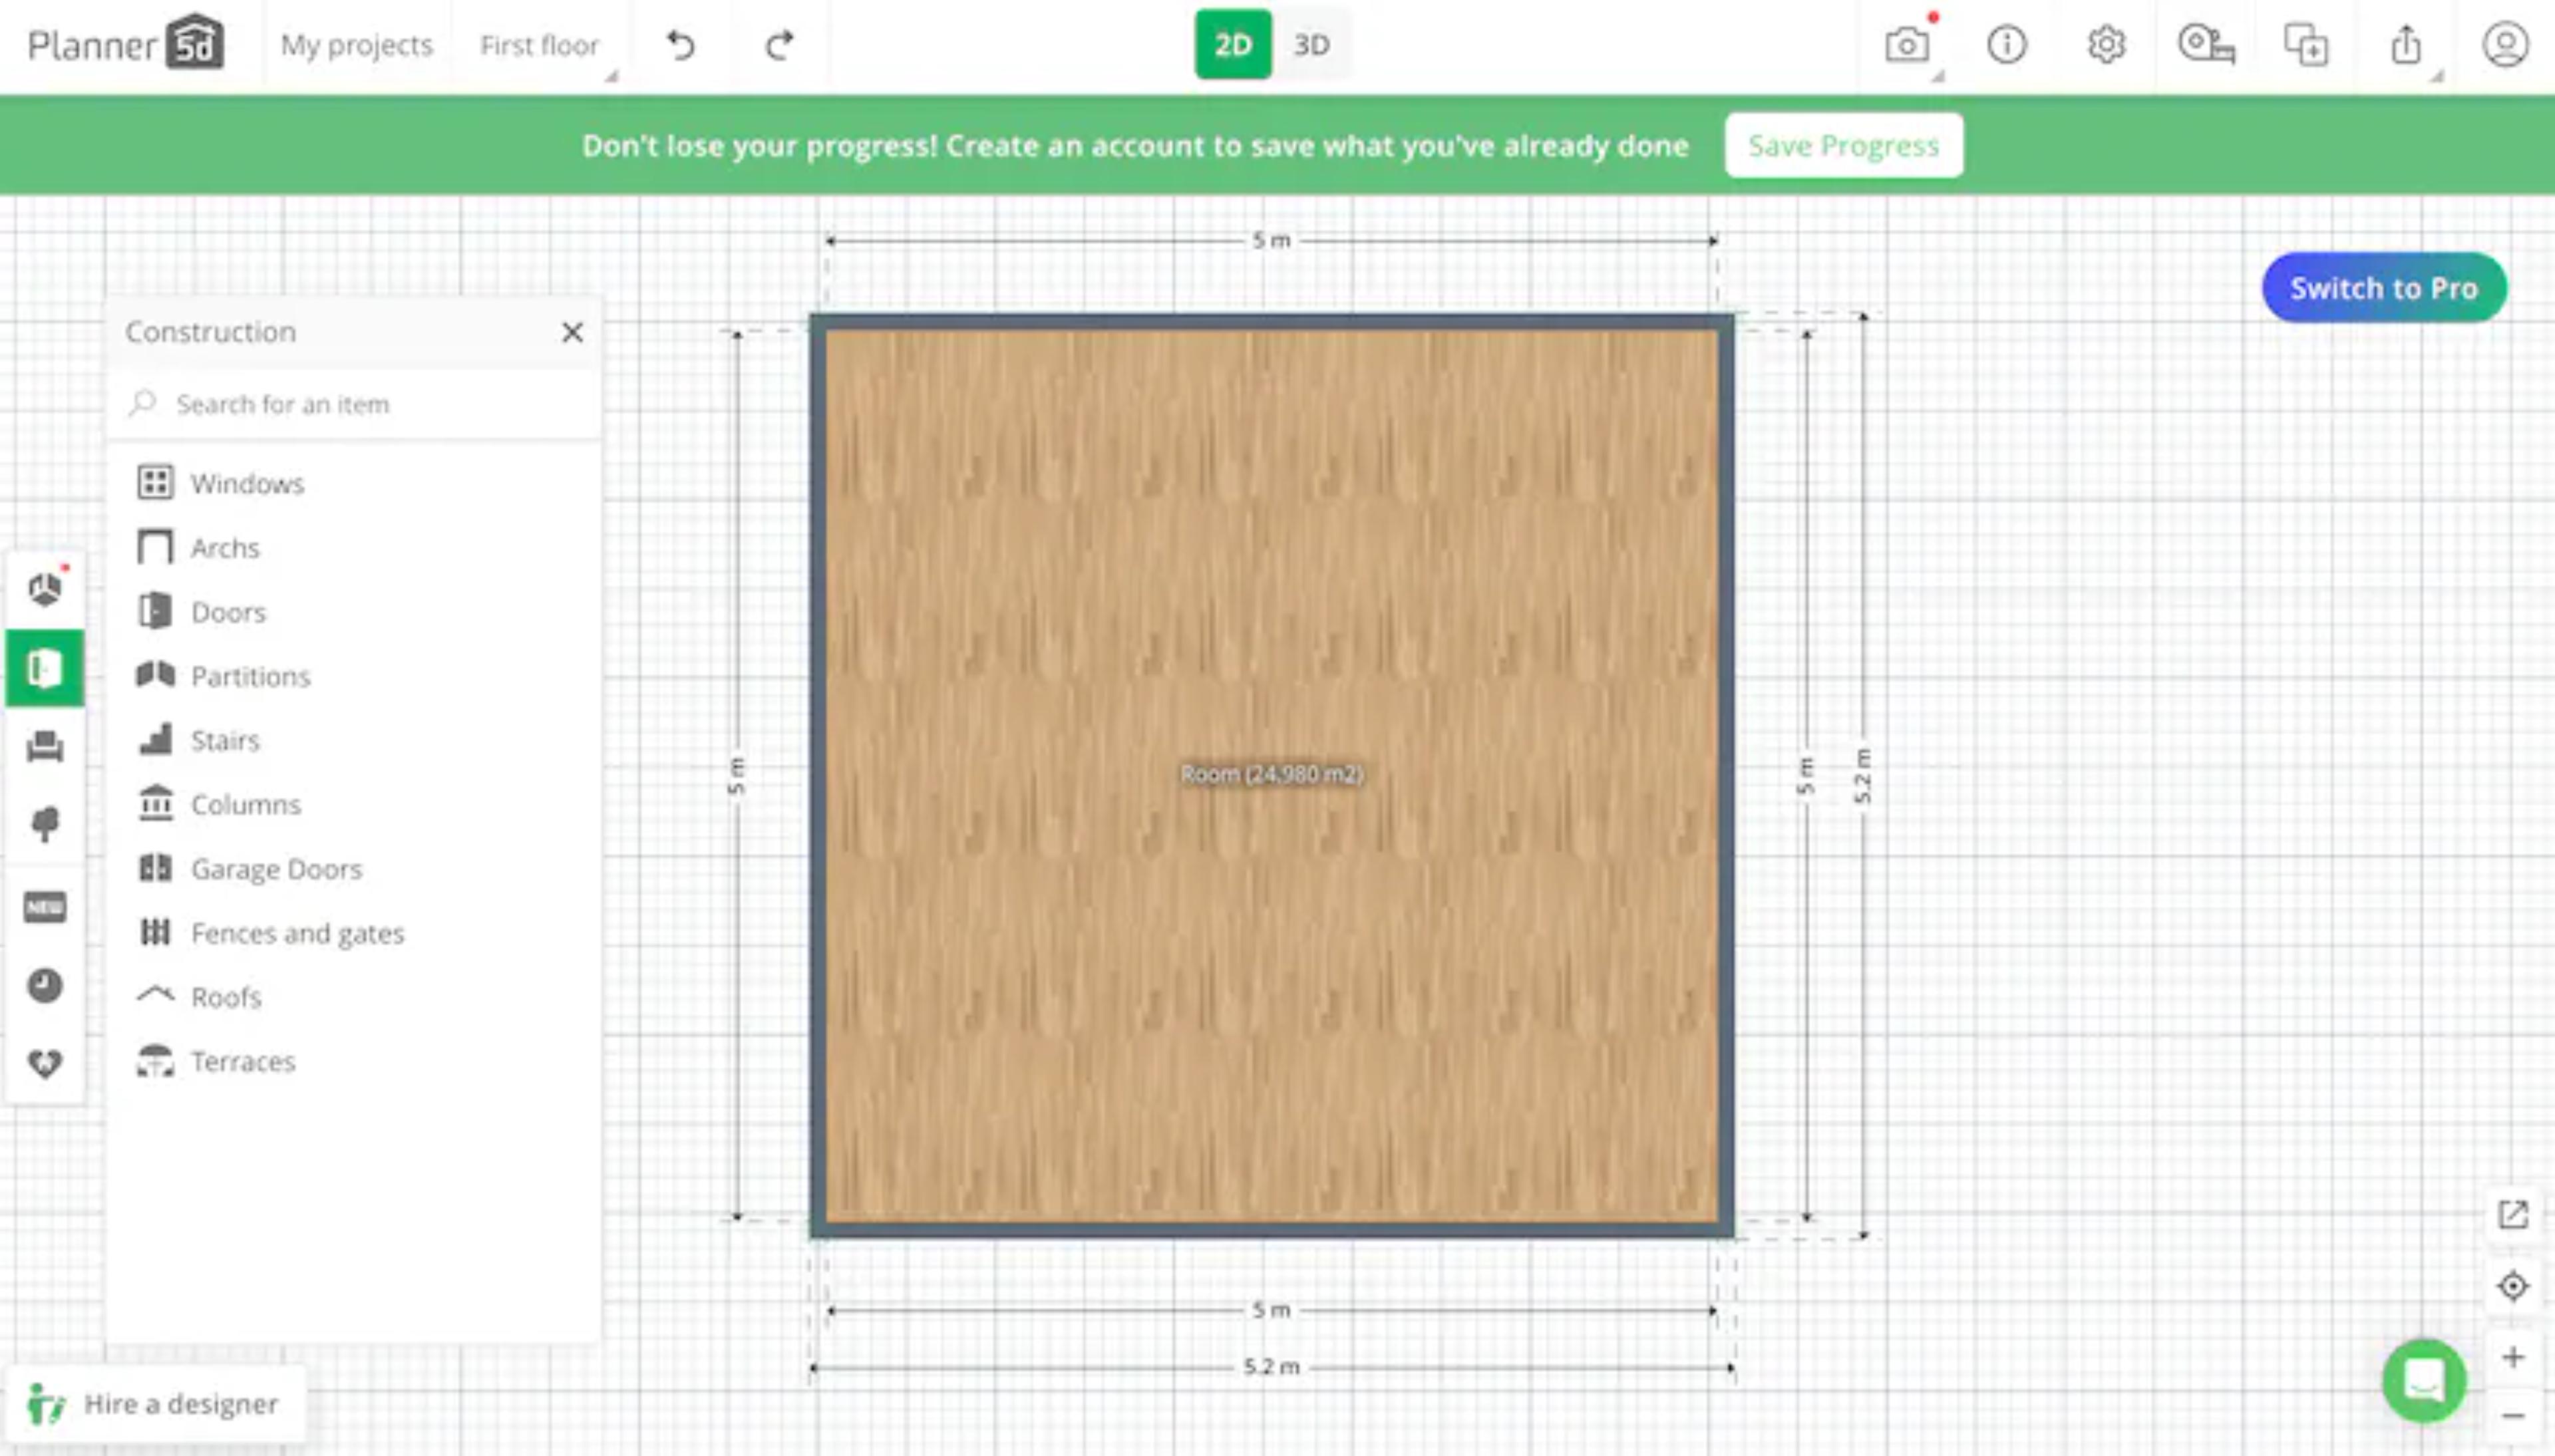The image size is (2555, 1456).
Task: Switch to 3D view mode
Action: (x=1311, y=45)
